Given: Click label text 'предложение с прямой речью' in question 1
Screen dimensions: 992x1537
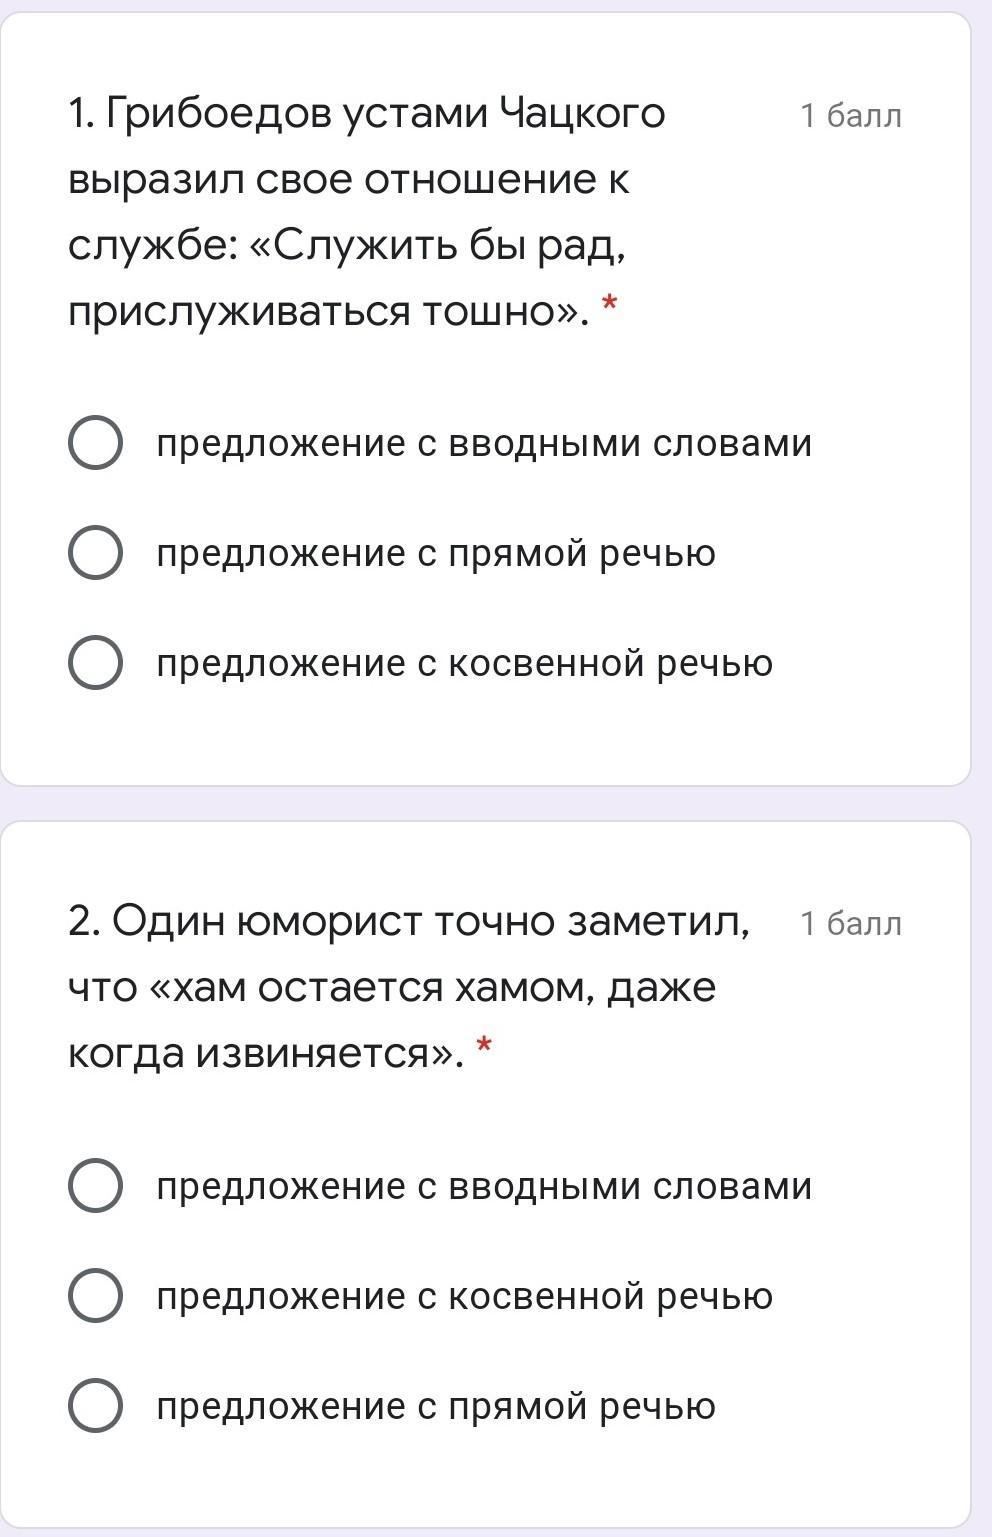Looking at the screenshot, I should coord(436,553).
